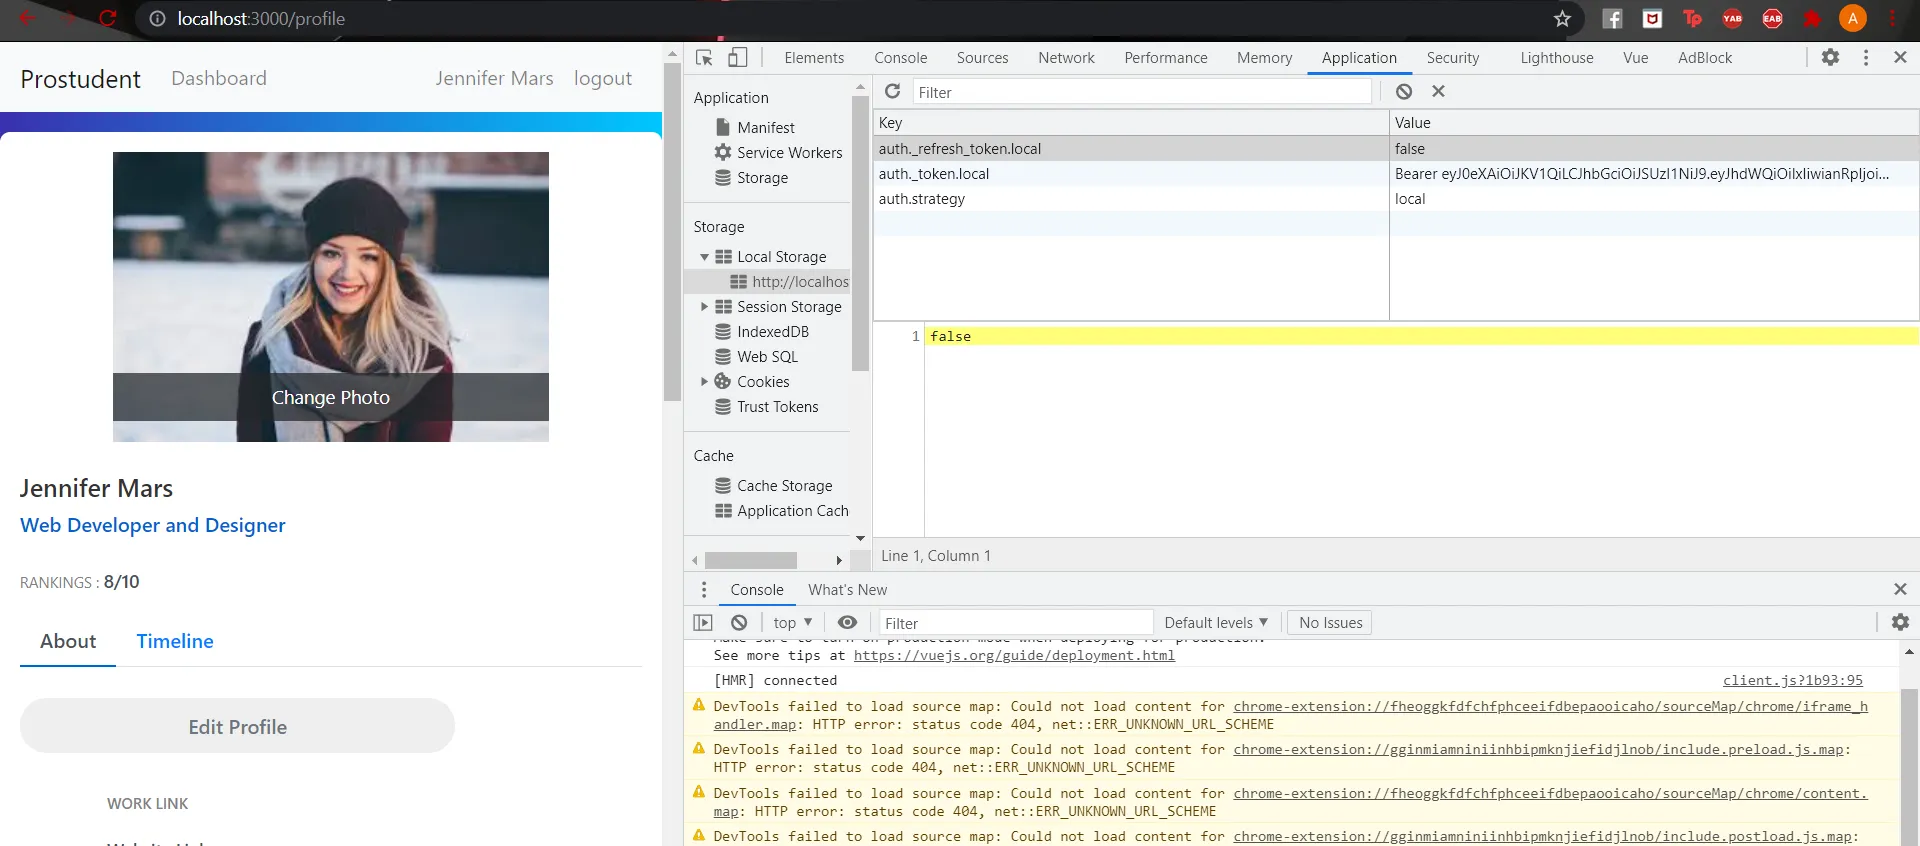Click the sidebar horizontal scrollbar
This screenshot has height=846, width=1920.
coord(751,560)
